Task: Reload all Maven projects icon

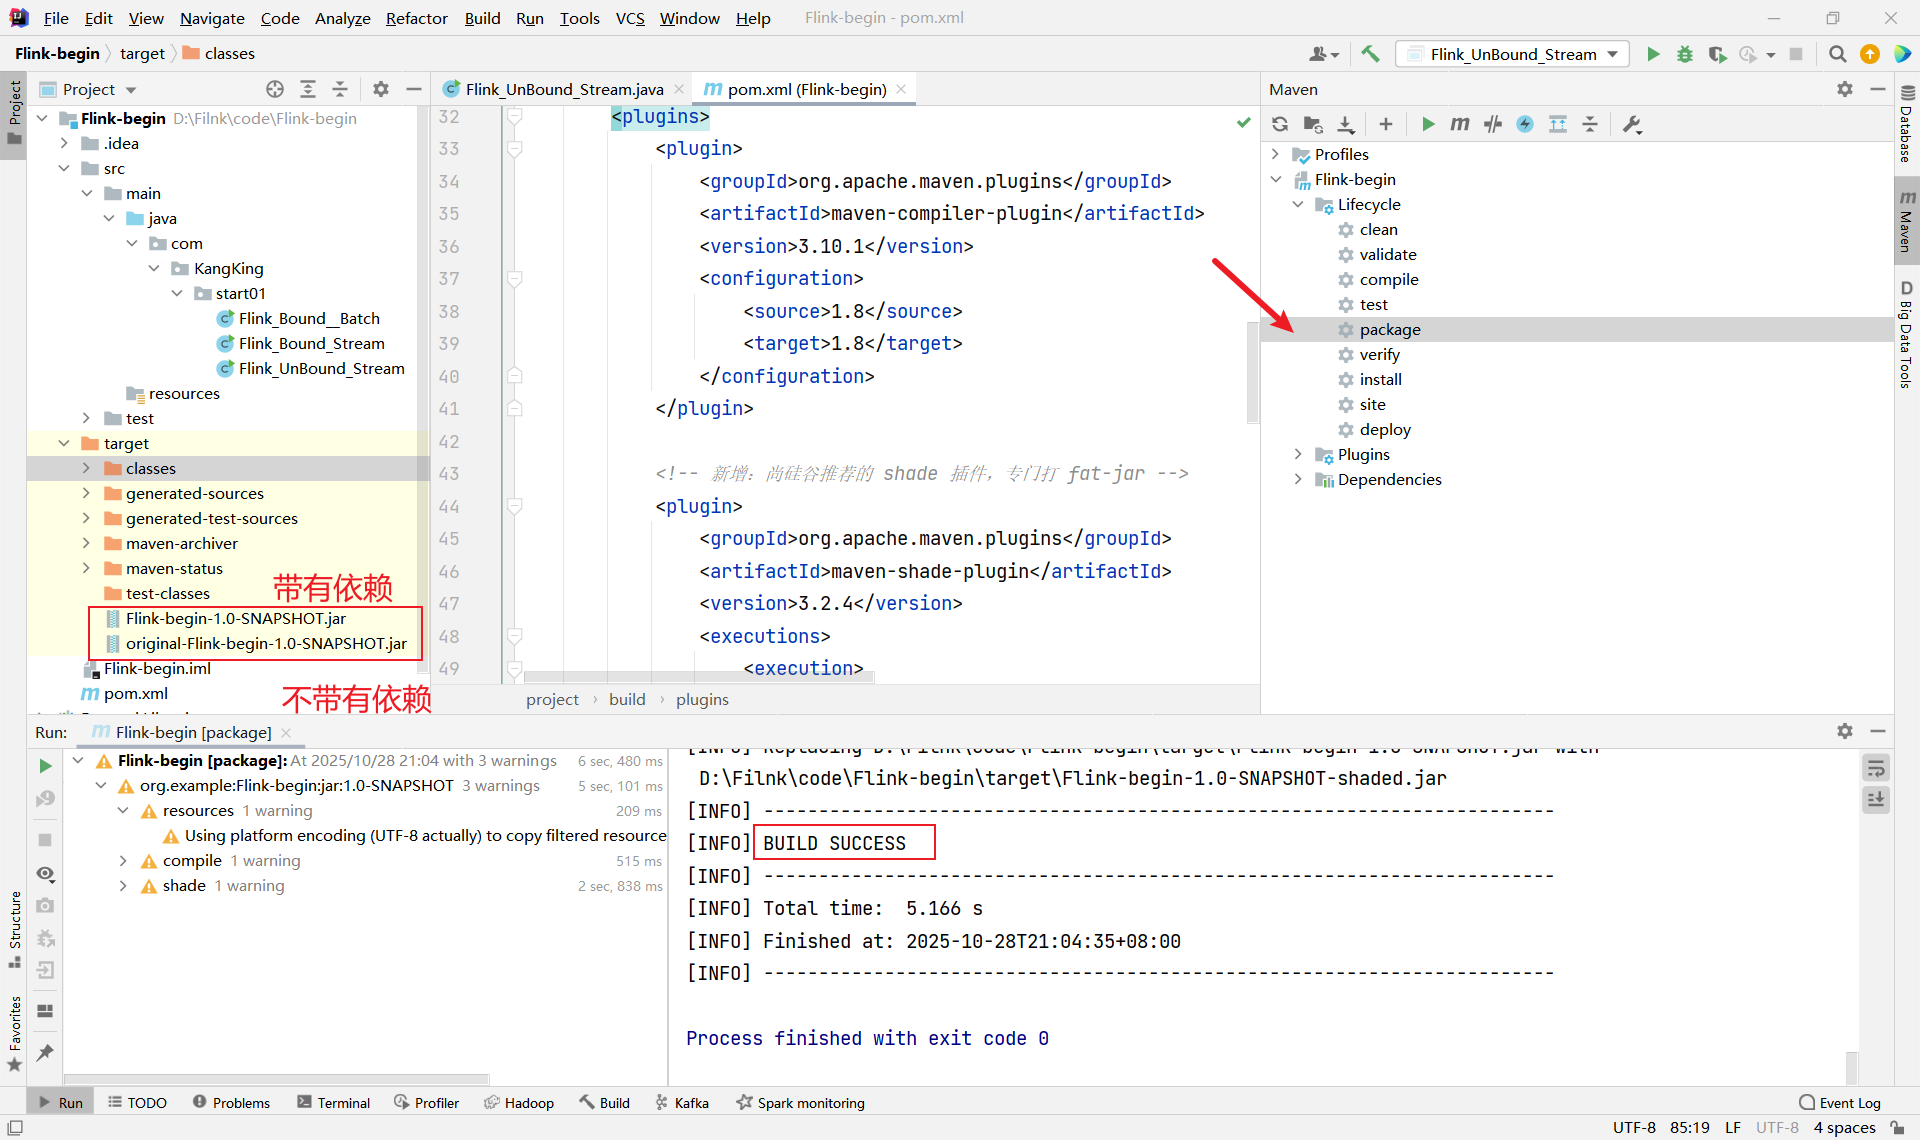Action: pos(1280,124)
